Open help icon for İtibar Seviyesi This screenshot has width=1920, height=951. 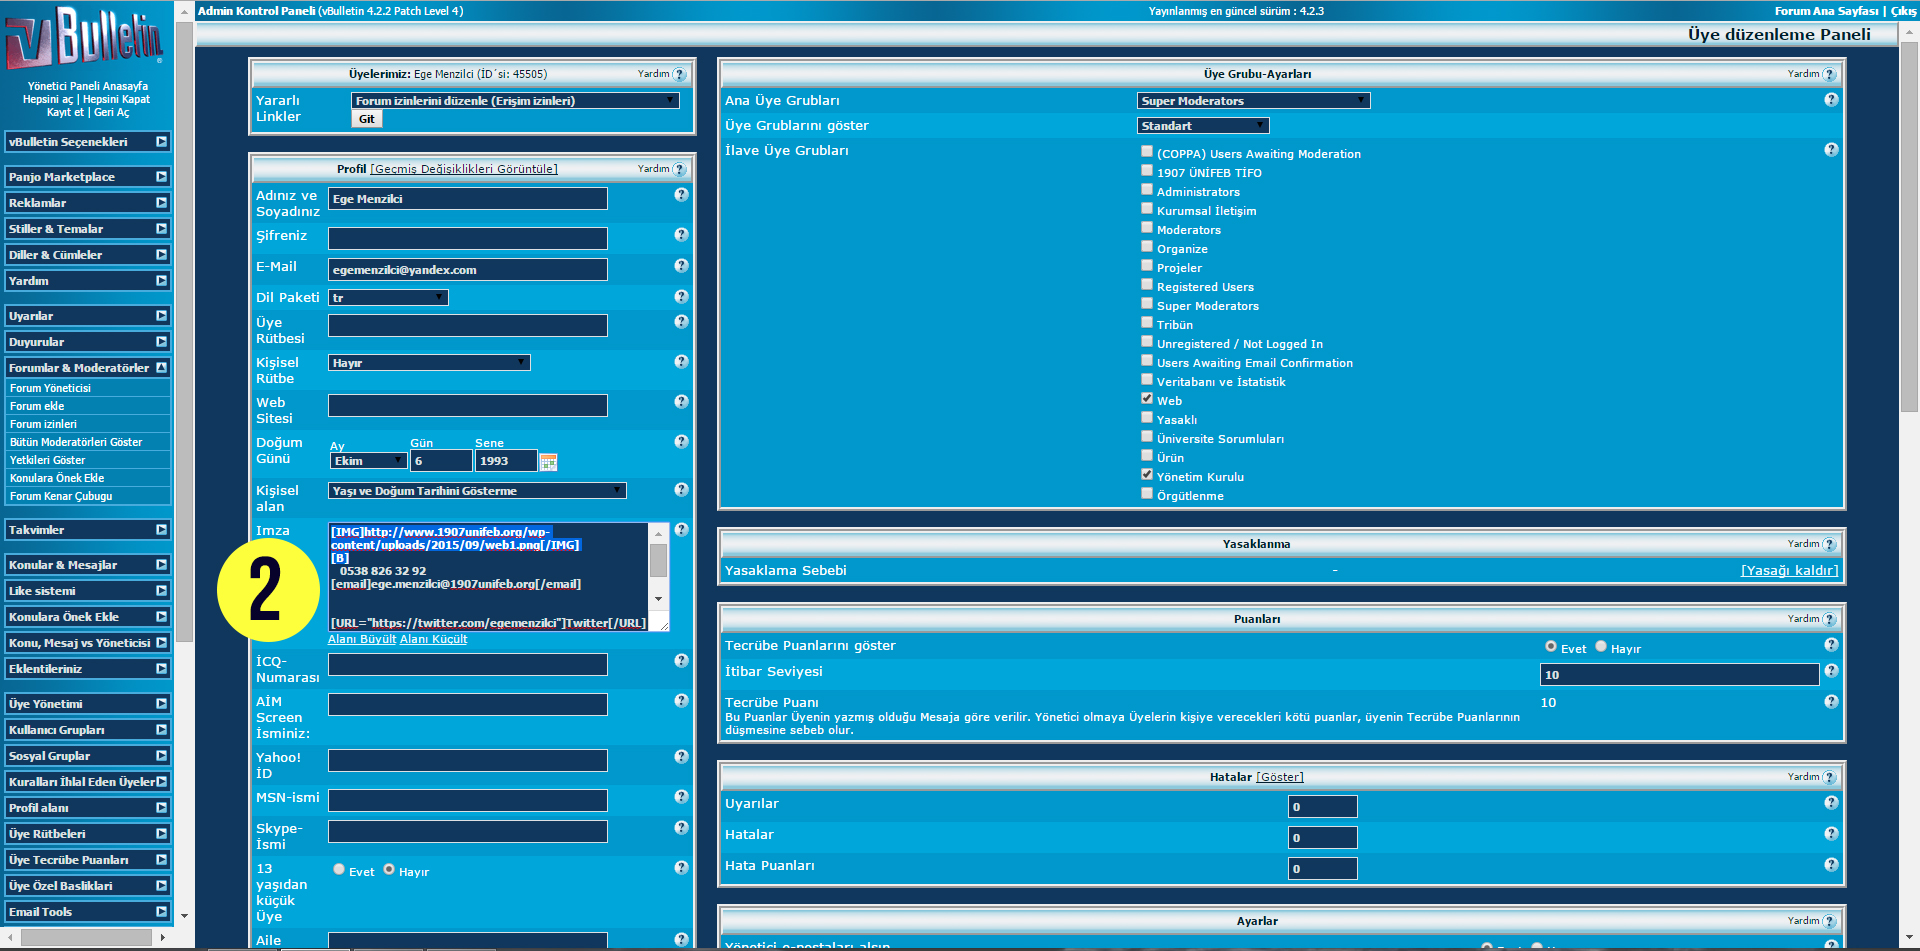tap(1831, 671)
